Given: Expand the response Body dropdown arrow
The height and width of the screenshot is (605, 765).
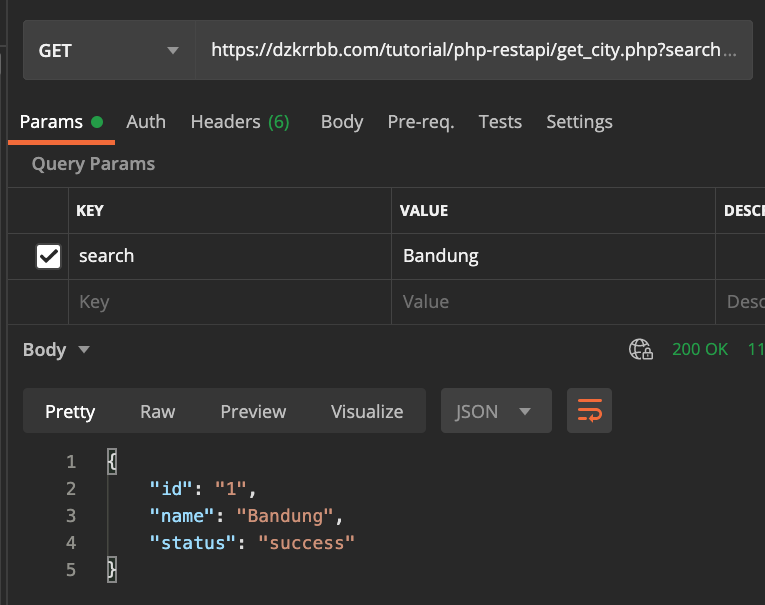Looking at the screenshot, I should coord(84,350).
